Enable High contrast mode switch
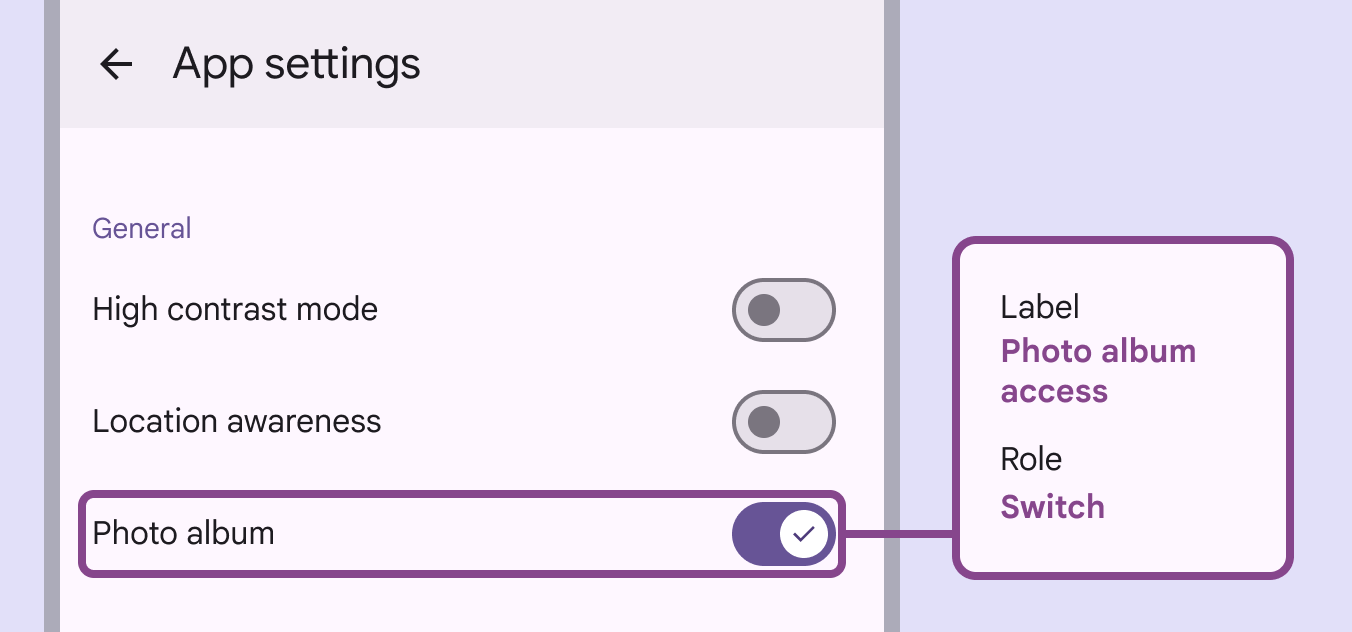The image size is (1352, 632). coord(784,310)
